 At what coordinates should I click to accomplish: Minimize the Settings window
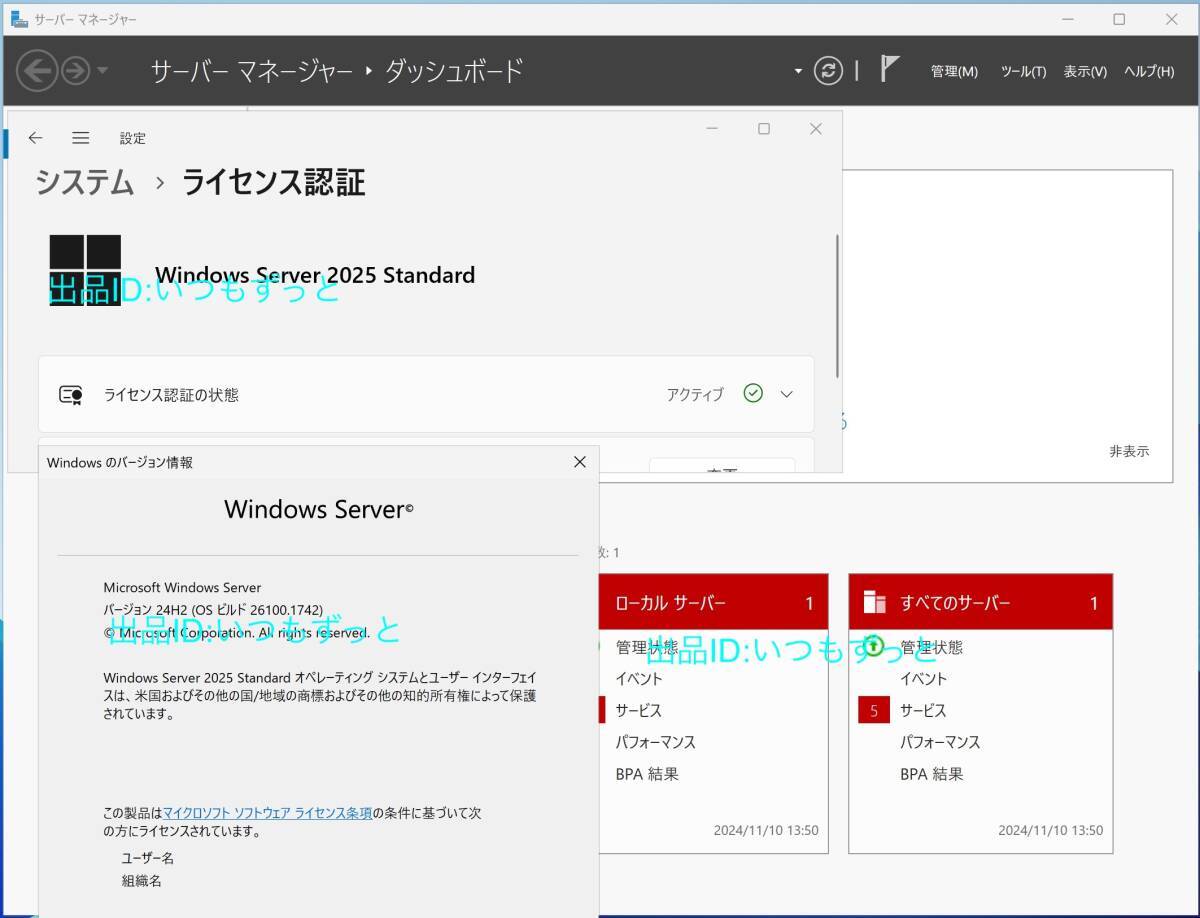(712, 129)
